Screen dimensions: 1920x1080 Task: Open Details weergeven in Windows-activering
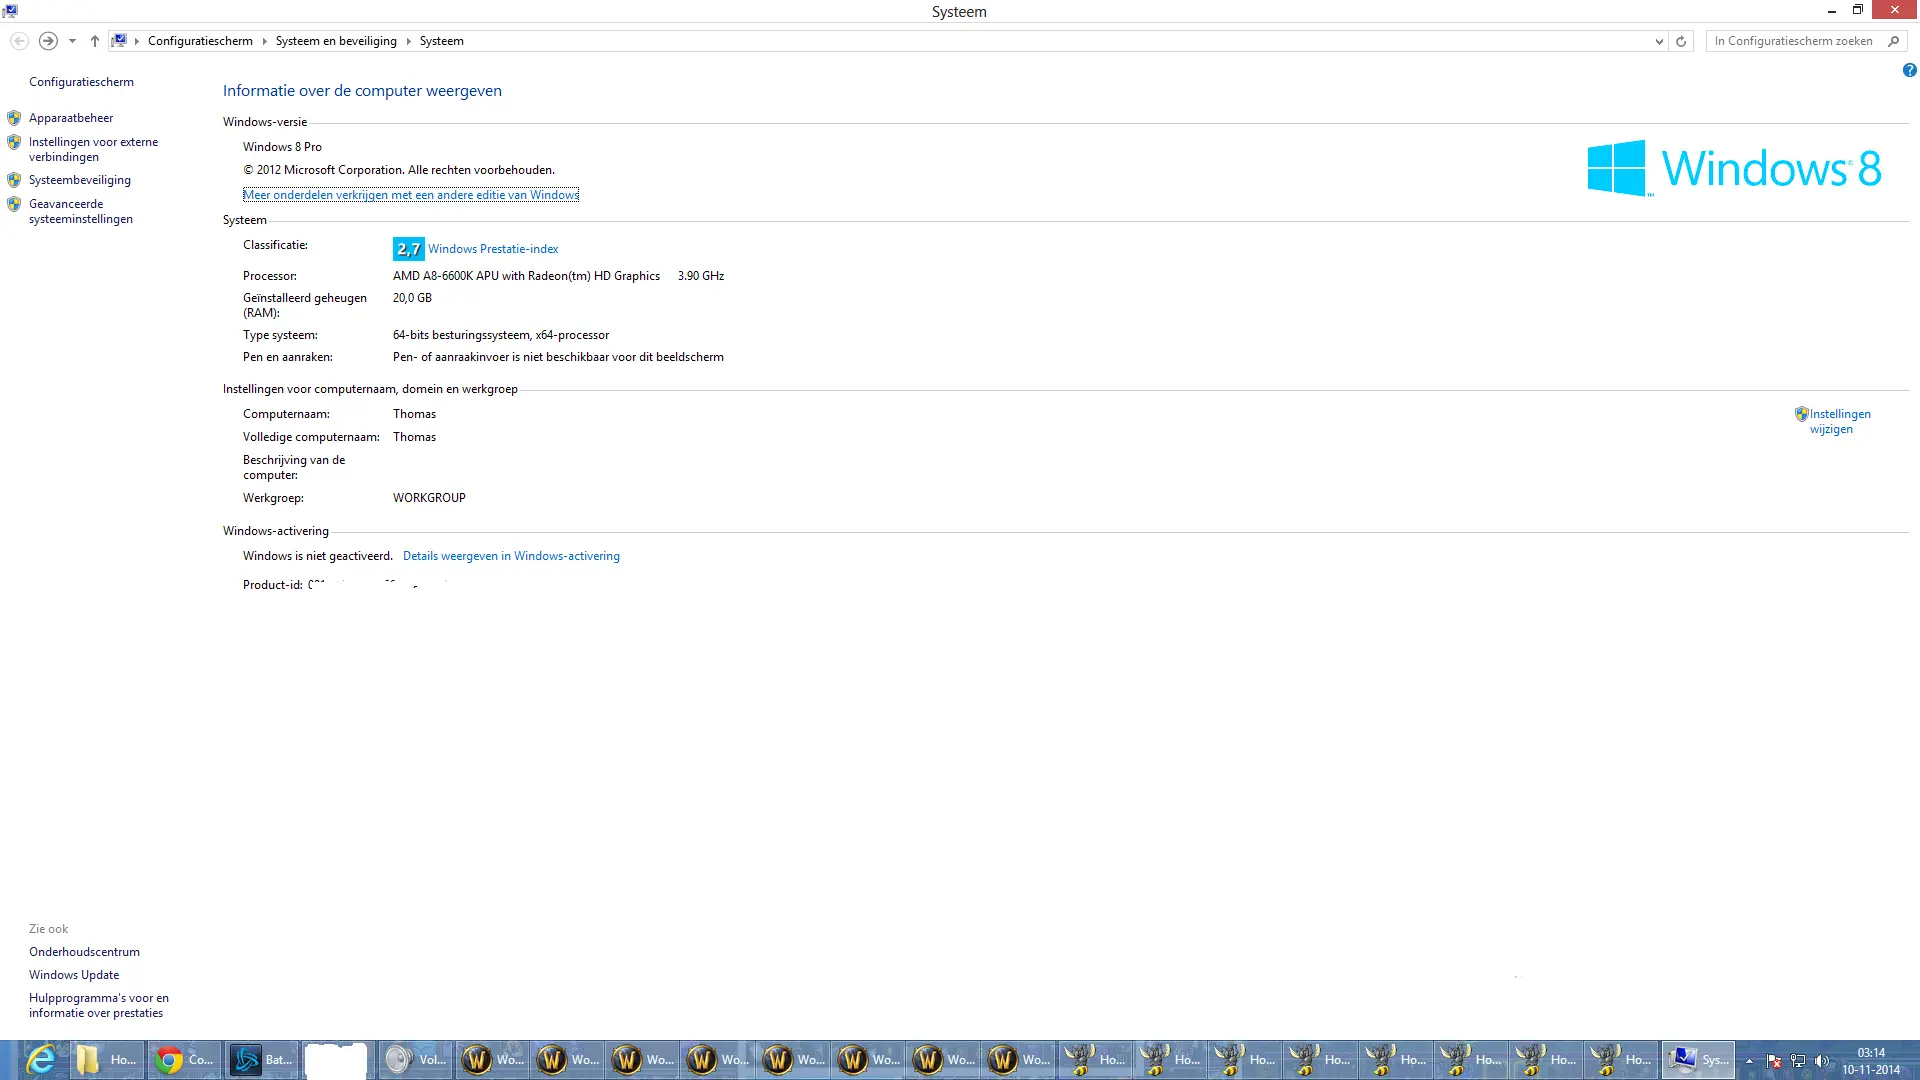(x=511, y=556)
